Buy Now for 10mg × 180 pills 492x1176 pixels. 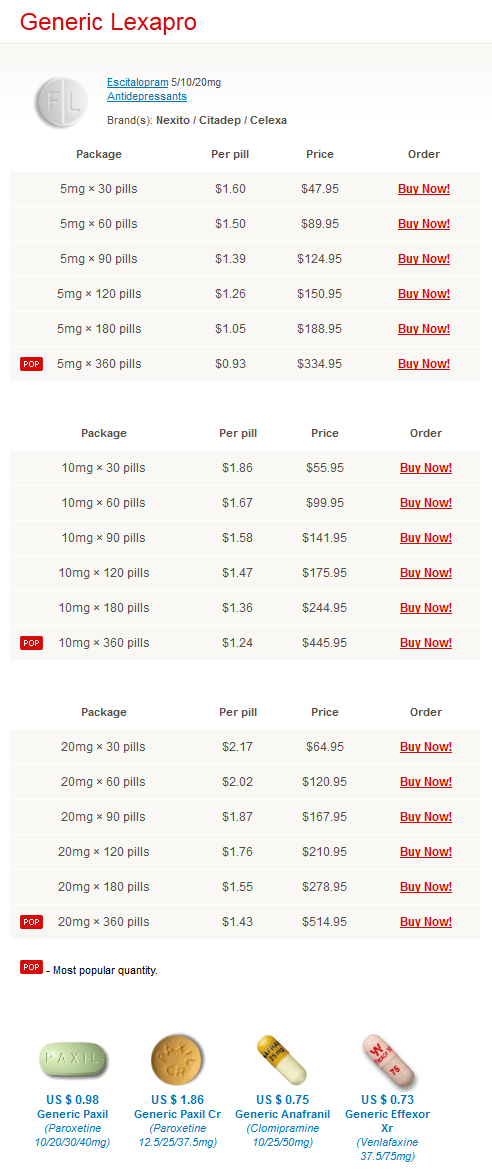click(x=426, y=608)
